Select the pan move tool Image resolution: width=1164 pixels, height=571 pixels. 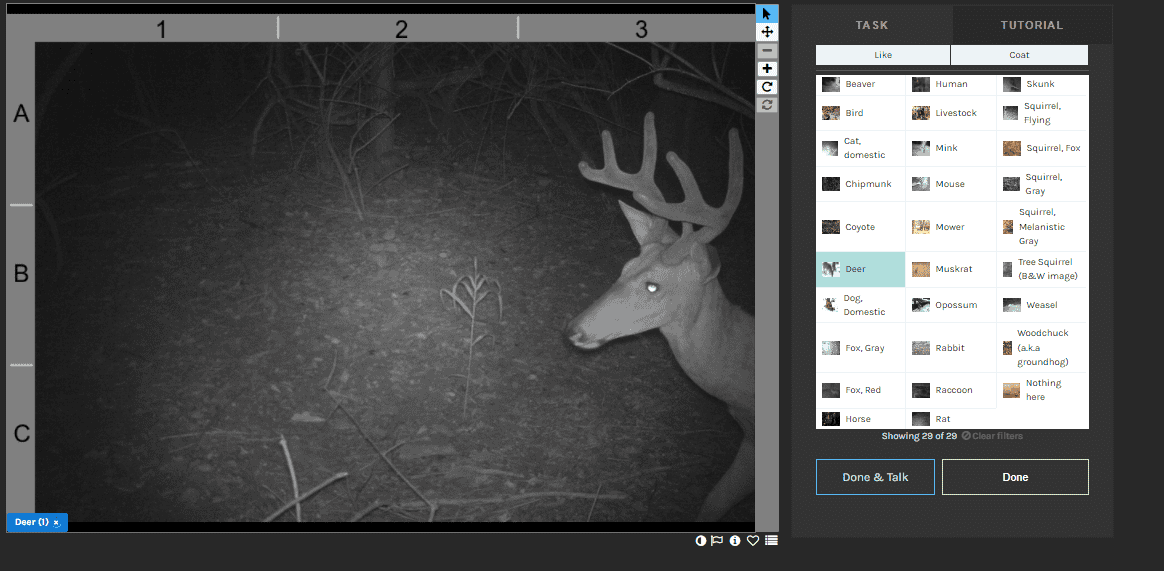767,32
